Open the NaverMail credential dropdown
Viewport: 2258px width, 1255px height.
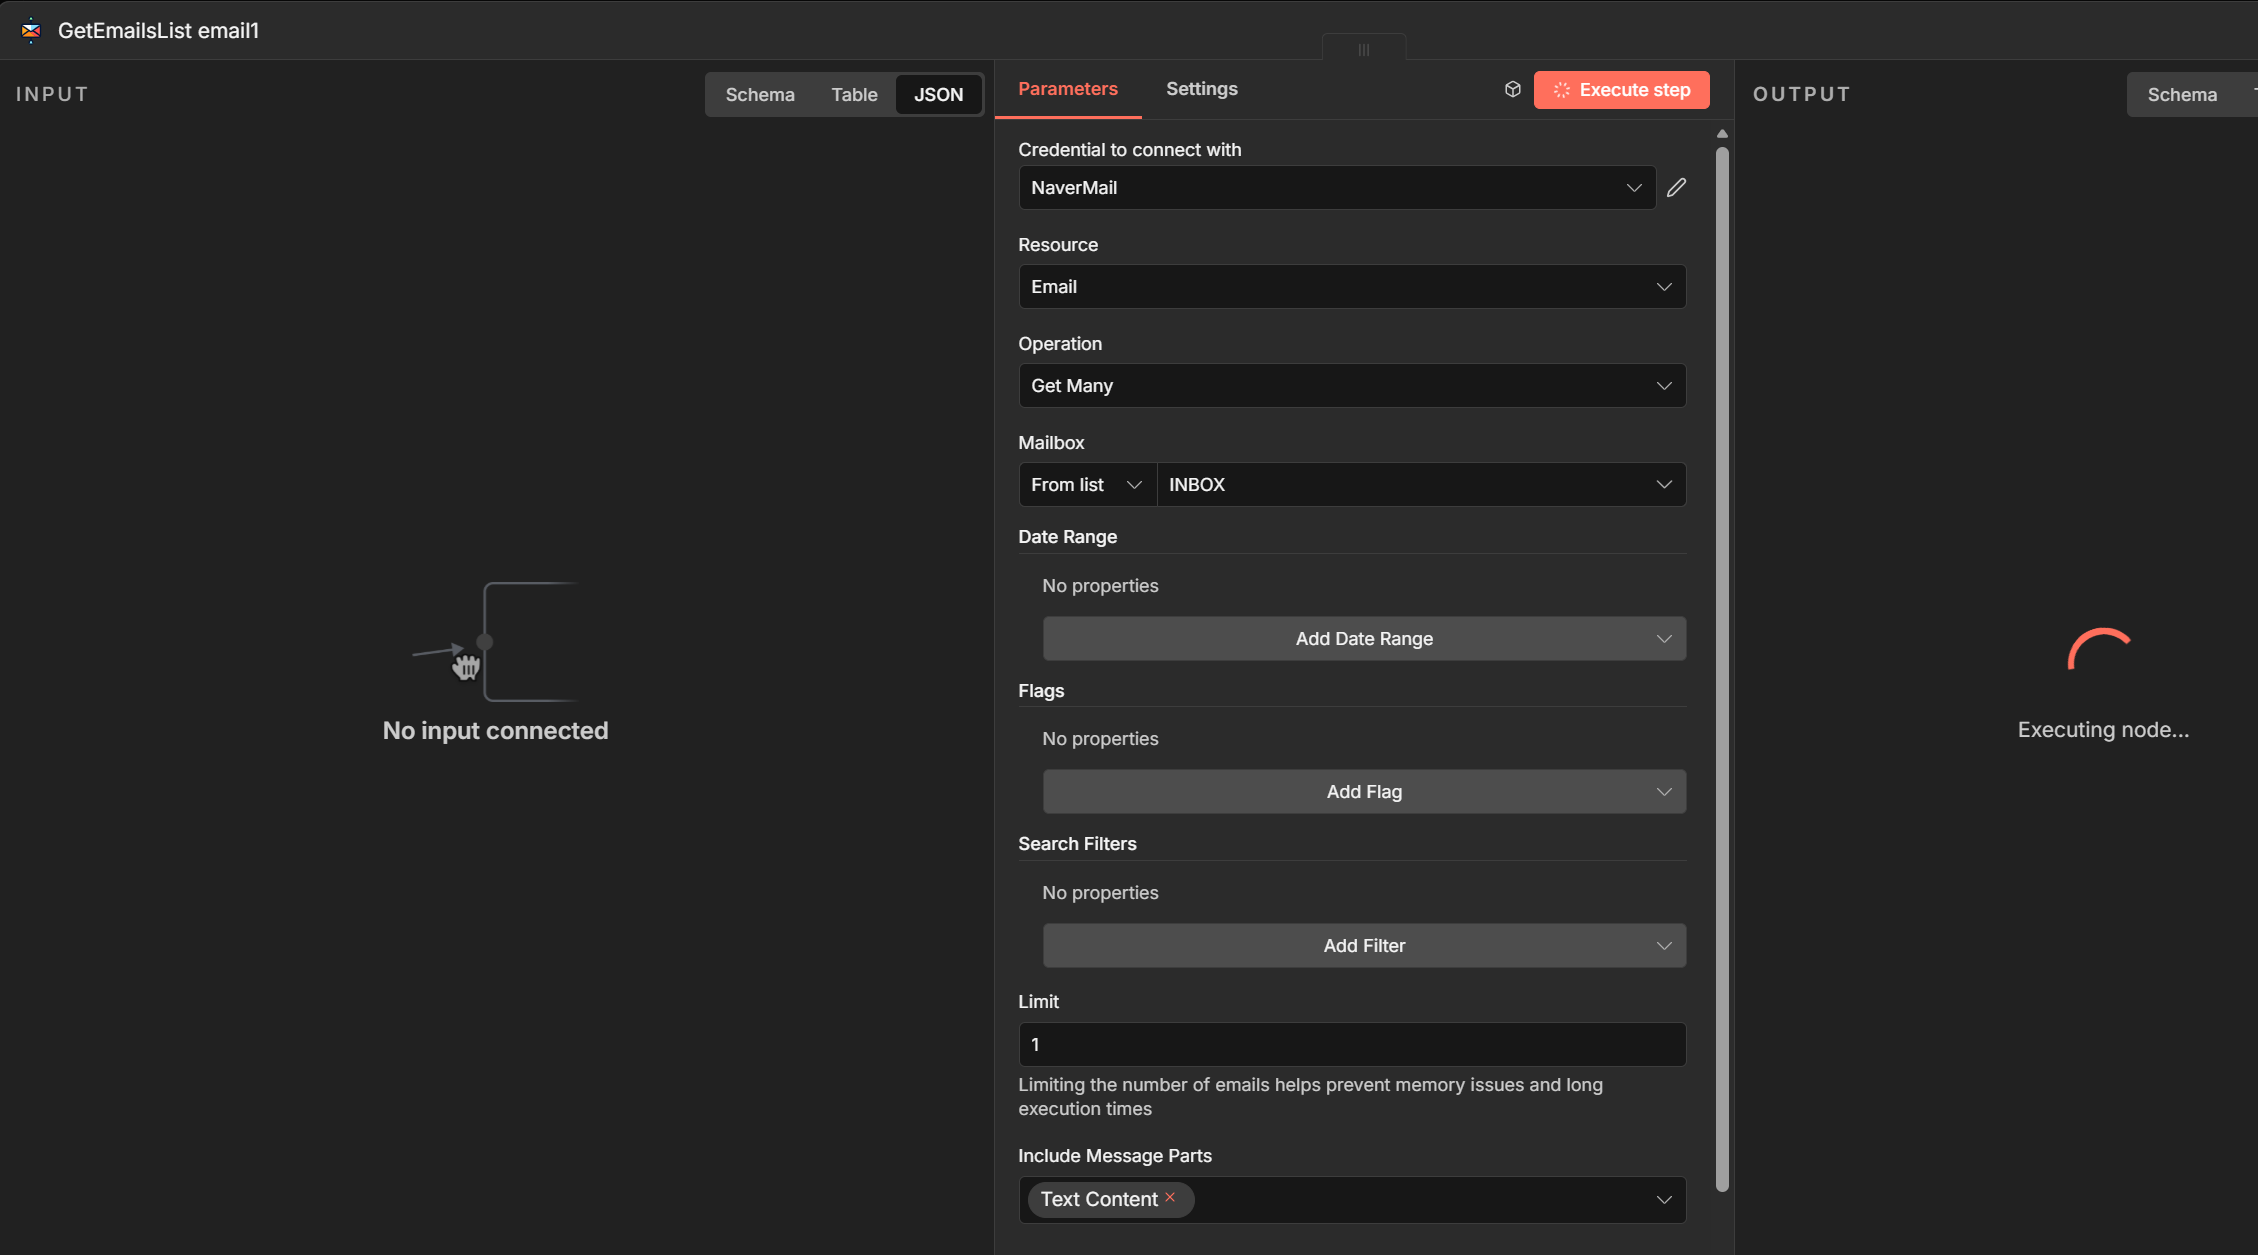click(1336, 188)
